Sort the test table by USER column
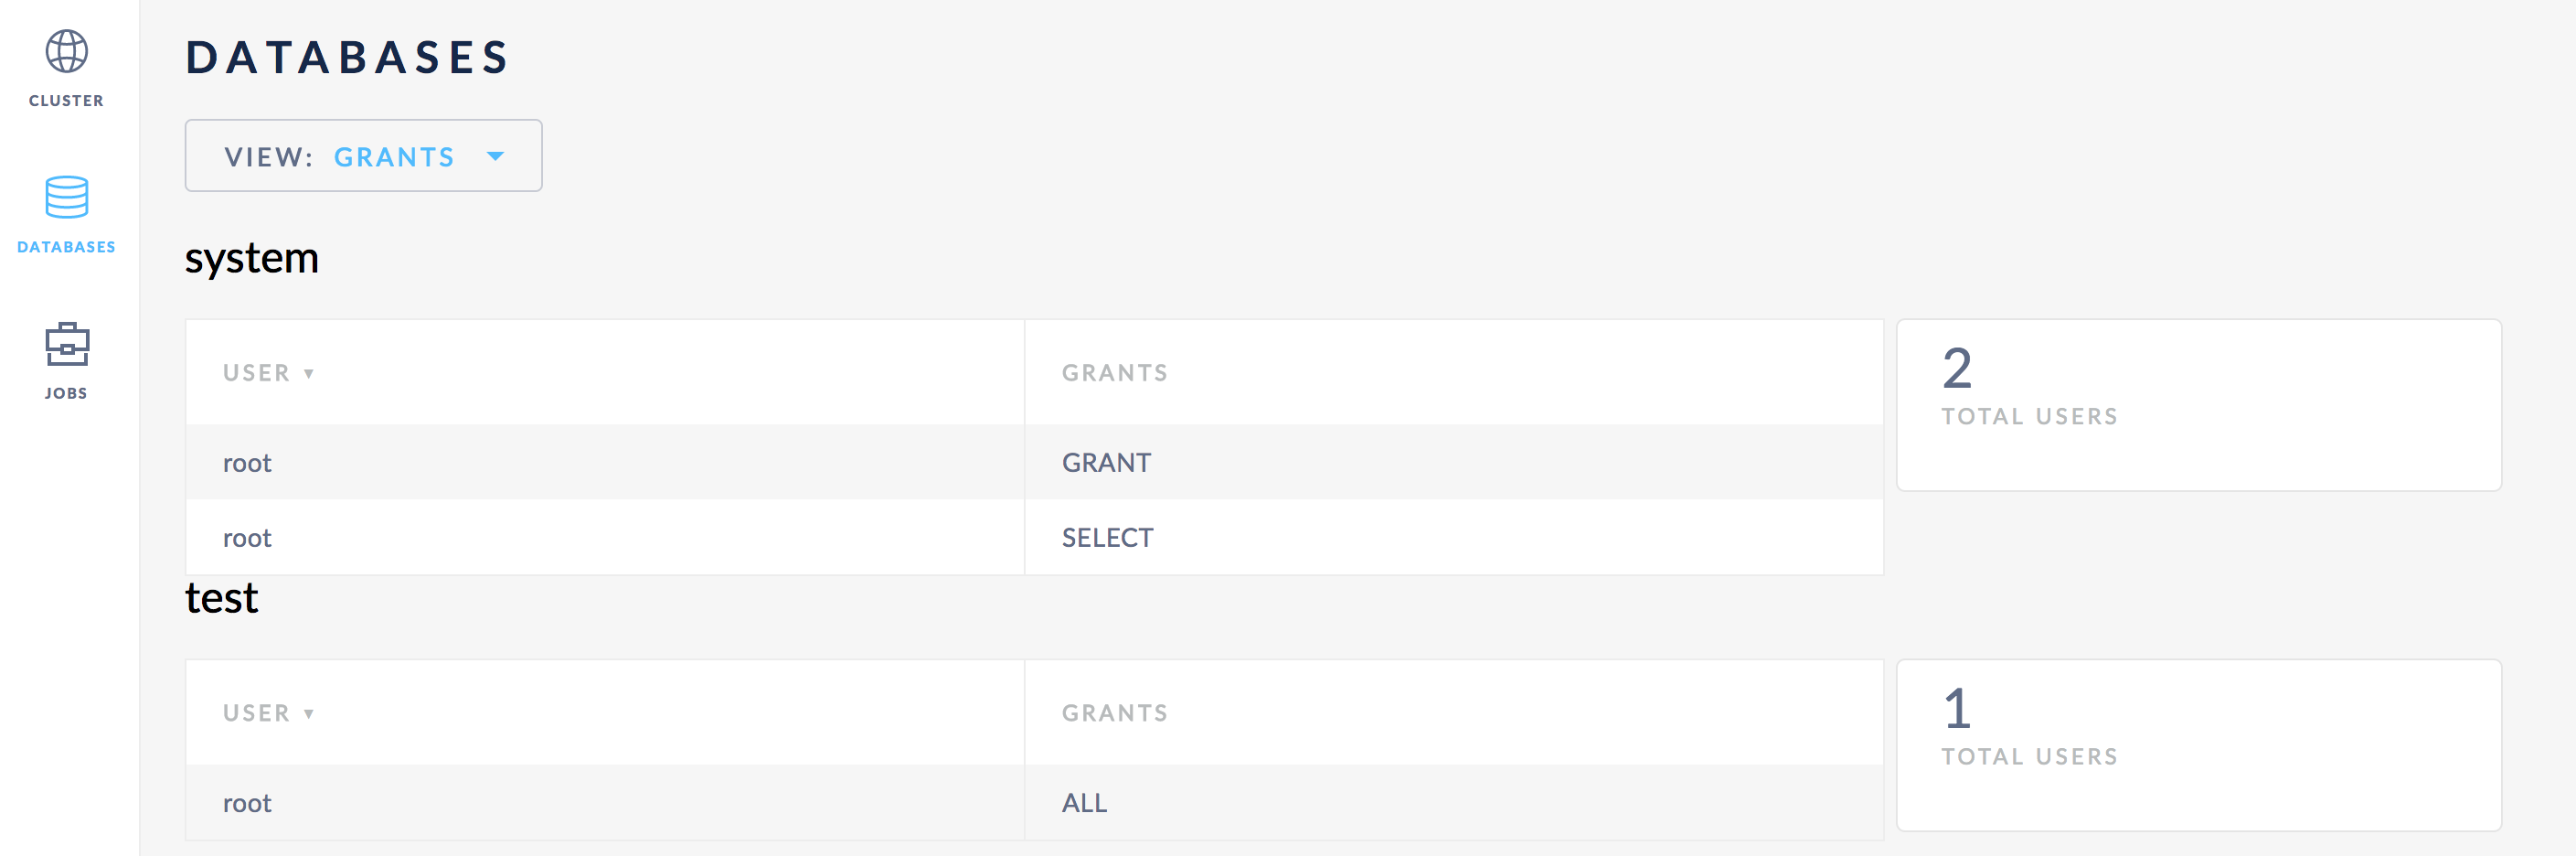2576x856 pixels. coord(266,711)
